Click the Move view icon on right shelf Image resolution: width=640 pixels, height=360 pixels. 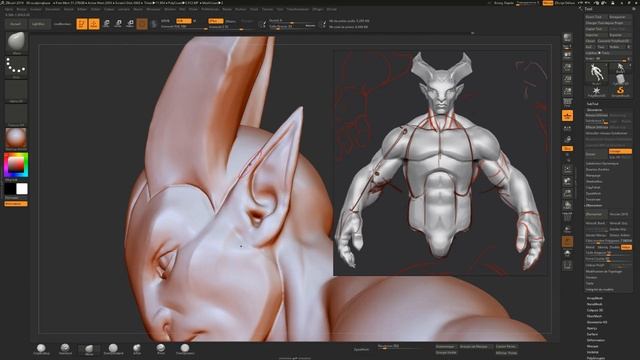pyautogui.click(x=567, y=180)
